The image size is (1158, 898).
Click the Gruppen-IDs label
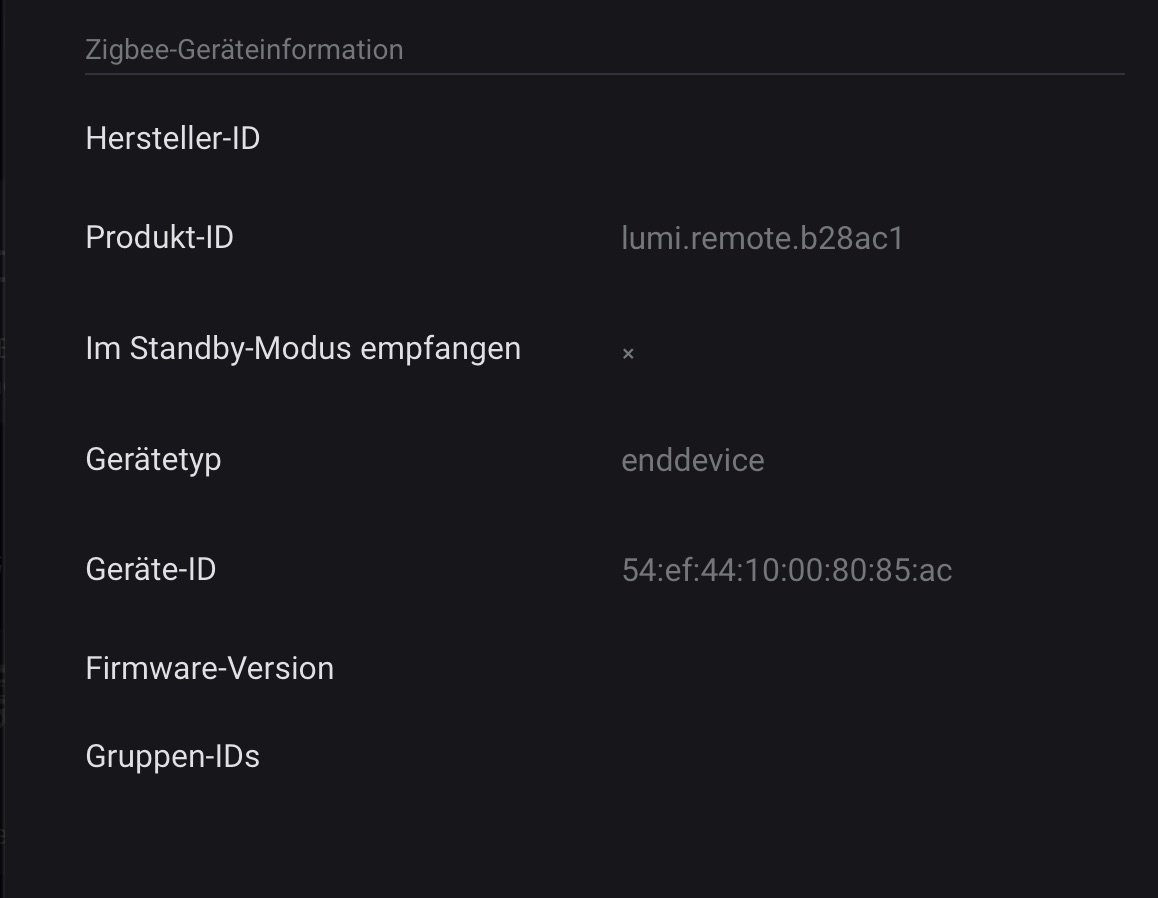point(173,757)
